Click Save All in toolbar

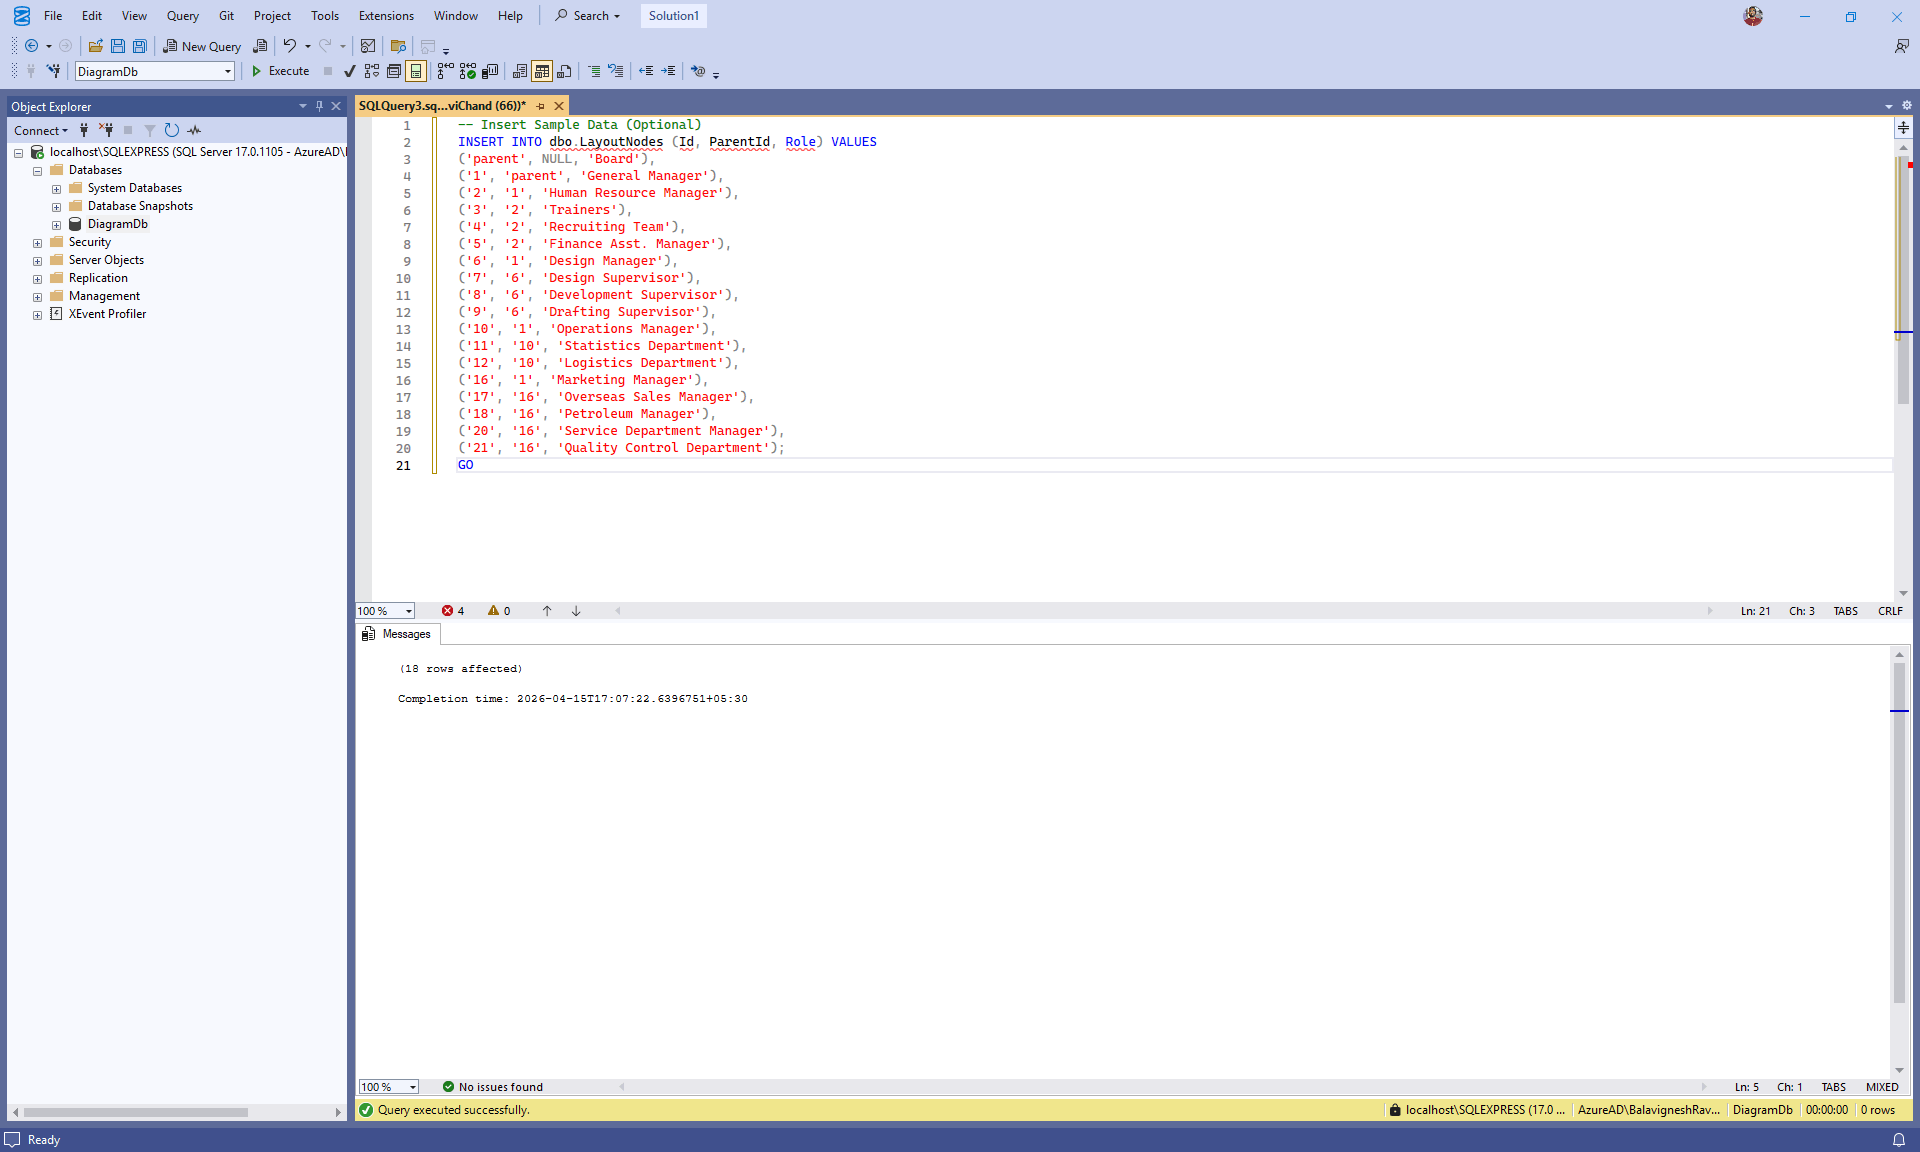[140, 46]
